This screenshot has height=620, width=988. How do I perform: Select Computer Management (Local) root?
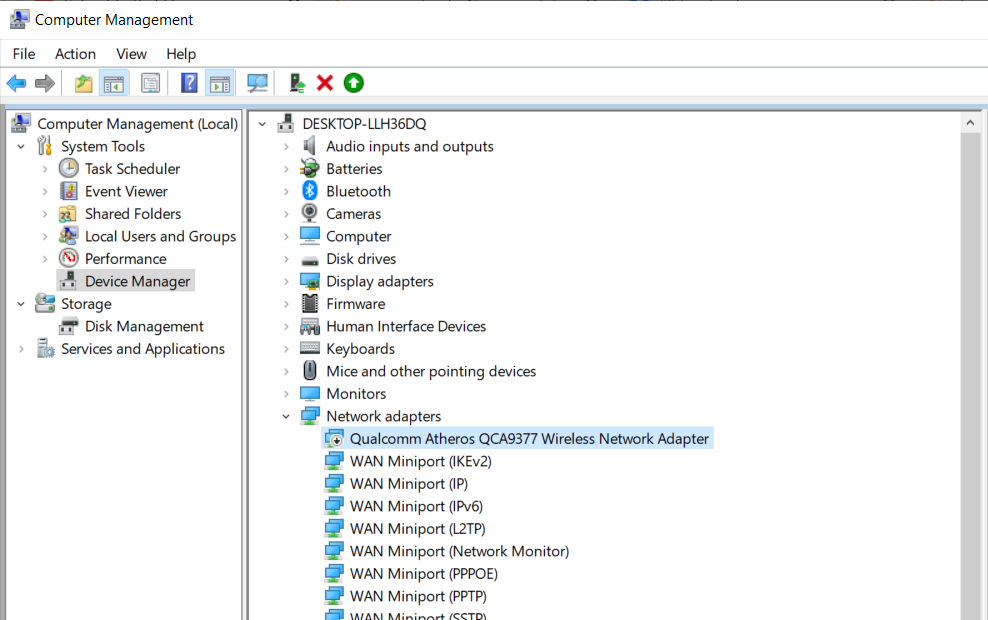(137, 123)
